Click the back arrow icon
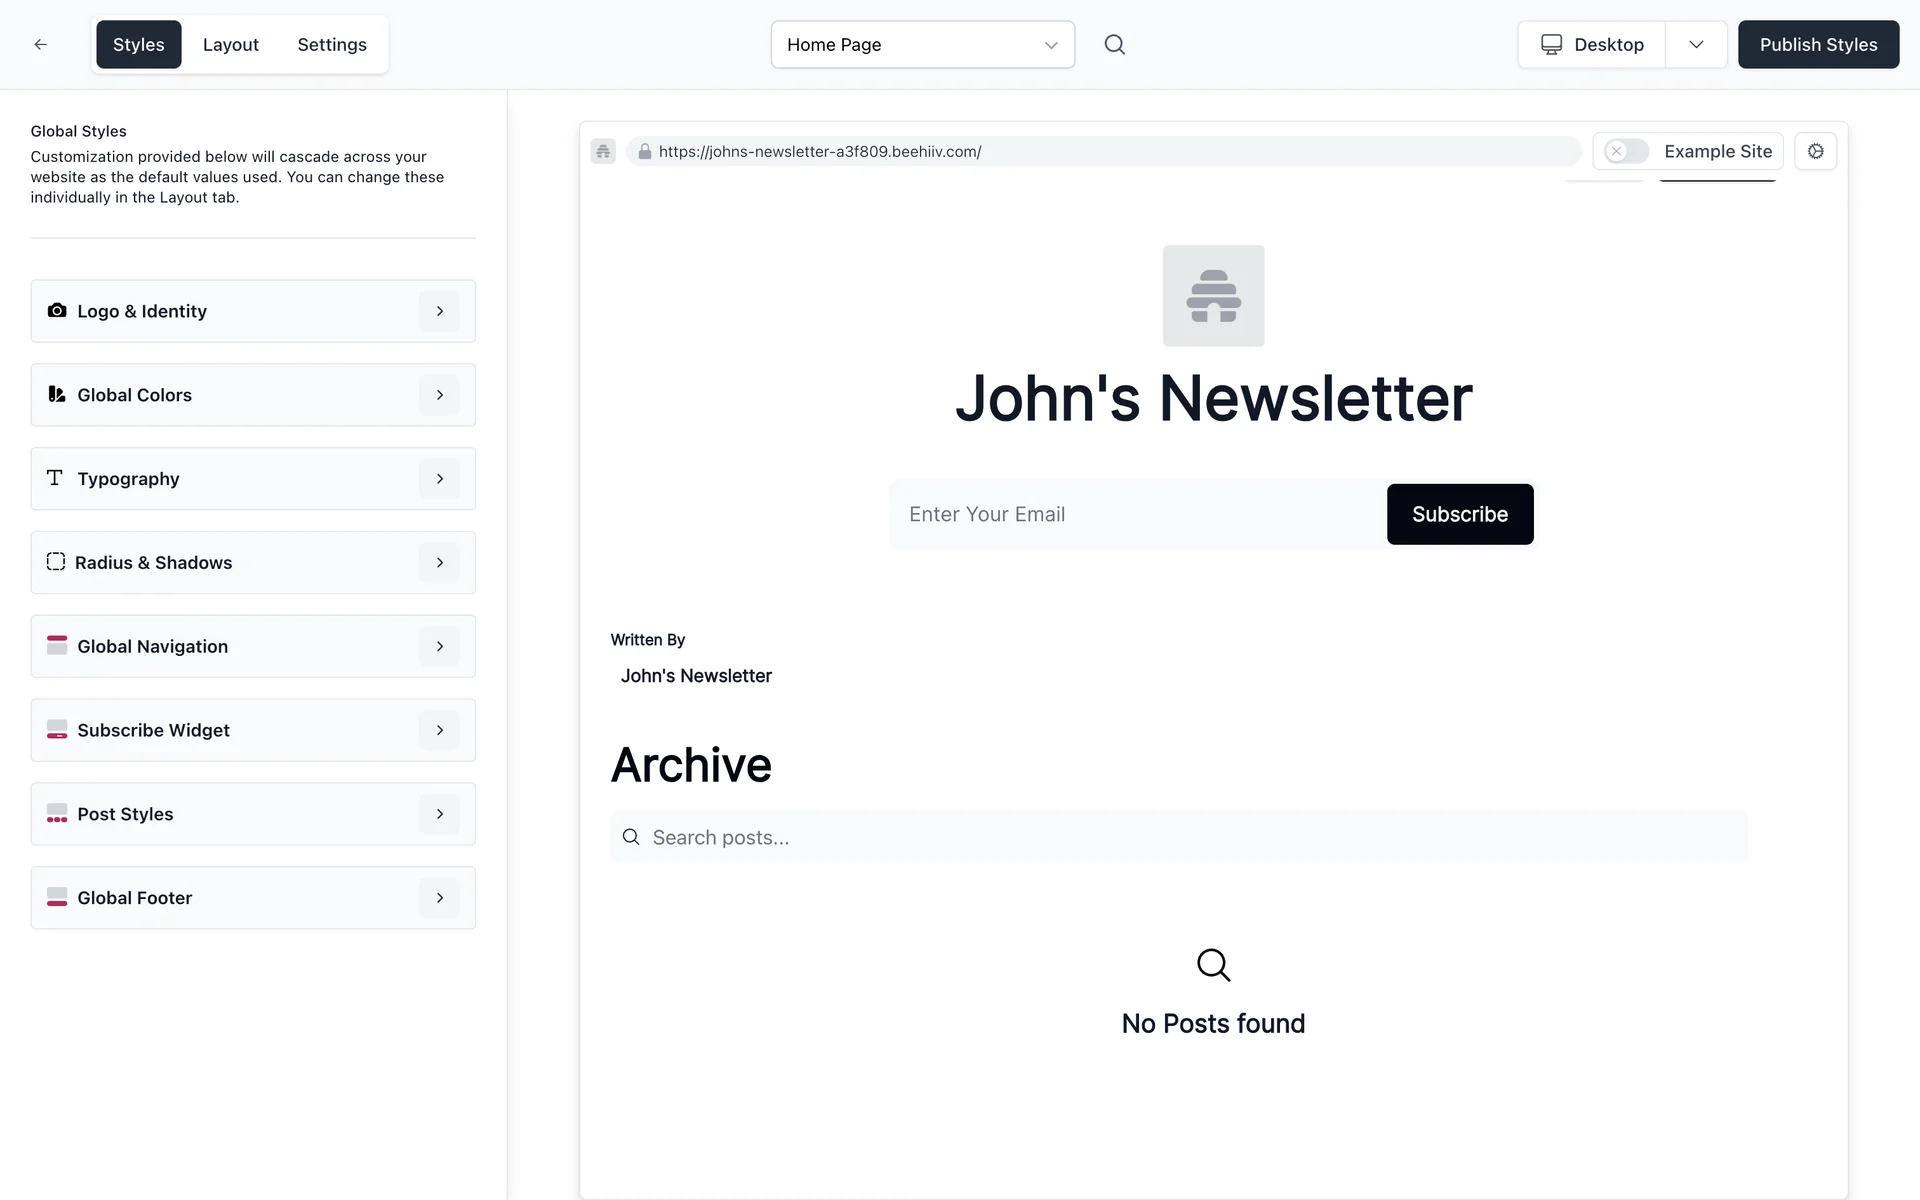This screenshot has width=1920, height=1200. point(40,44)
